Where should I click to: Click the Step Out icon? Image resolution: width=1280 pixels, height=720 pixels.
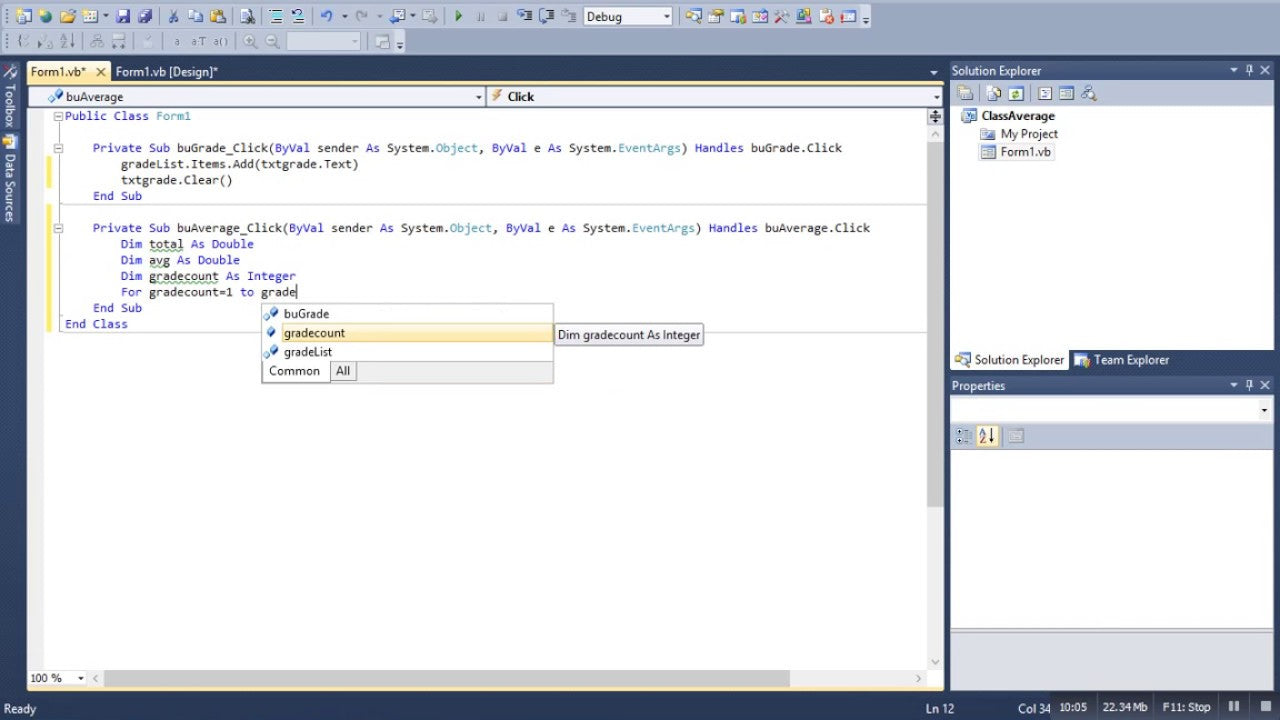point(569,16)
